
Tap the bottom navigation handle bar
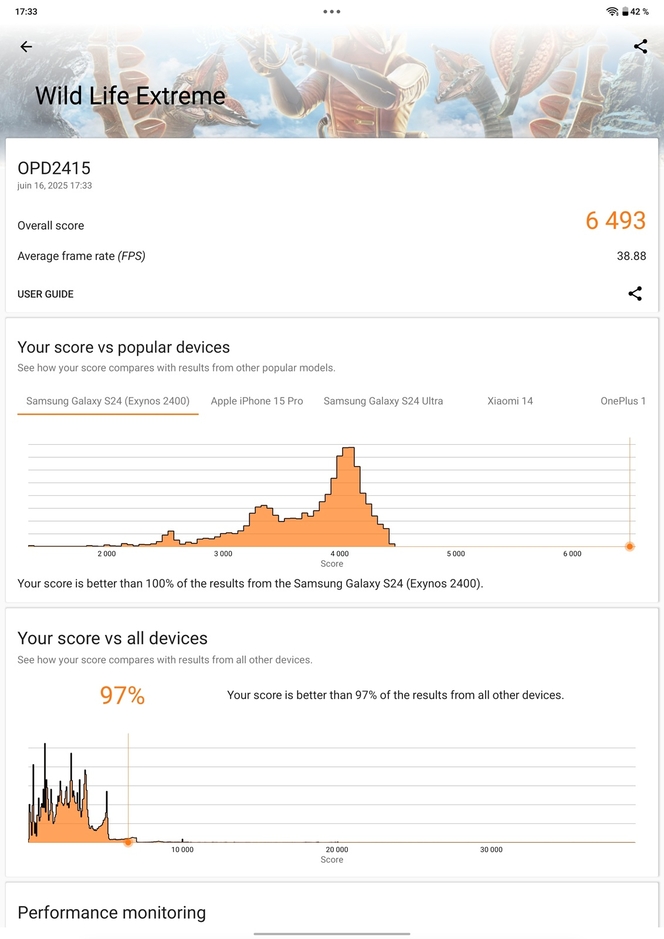click(x=331, y=934)
